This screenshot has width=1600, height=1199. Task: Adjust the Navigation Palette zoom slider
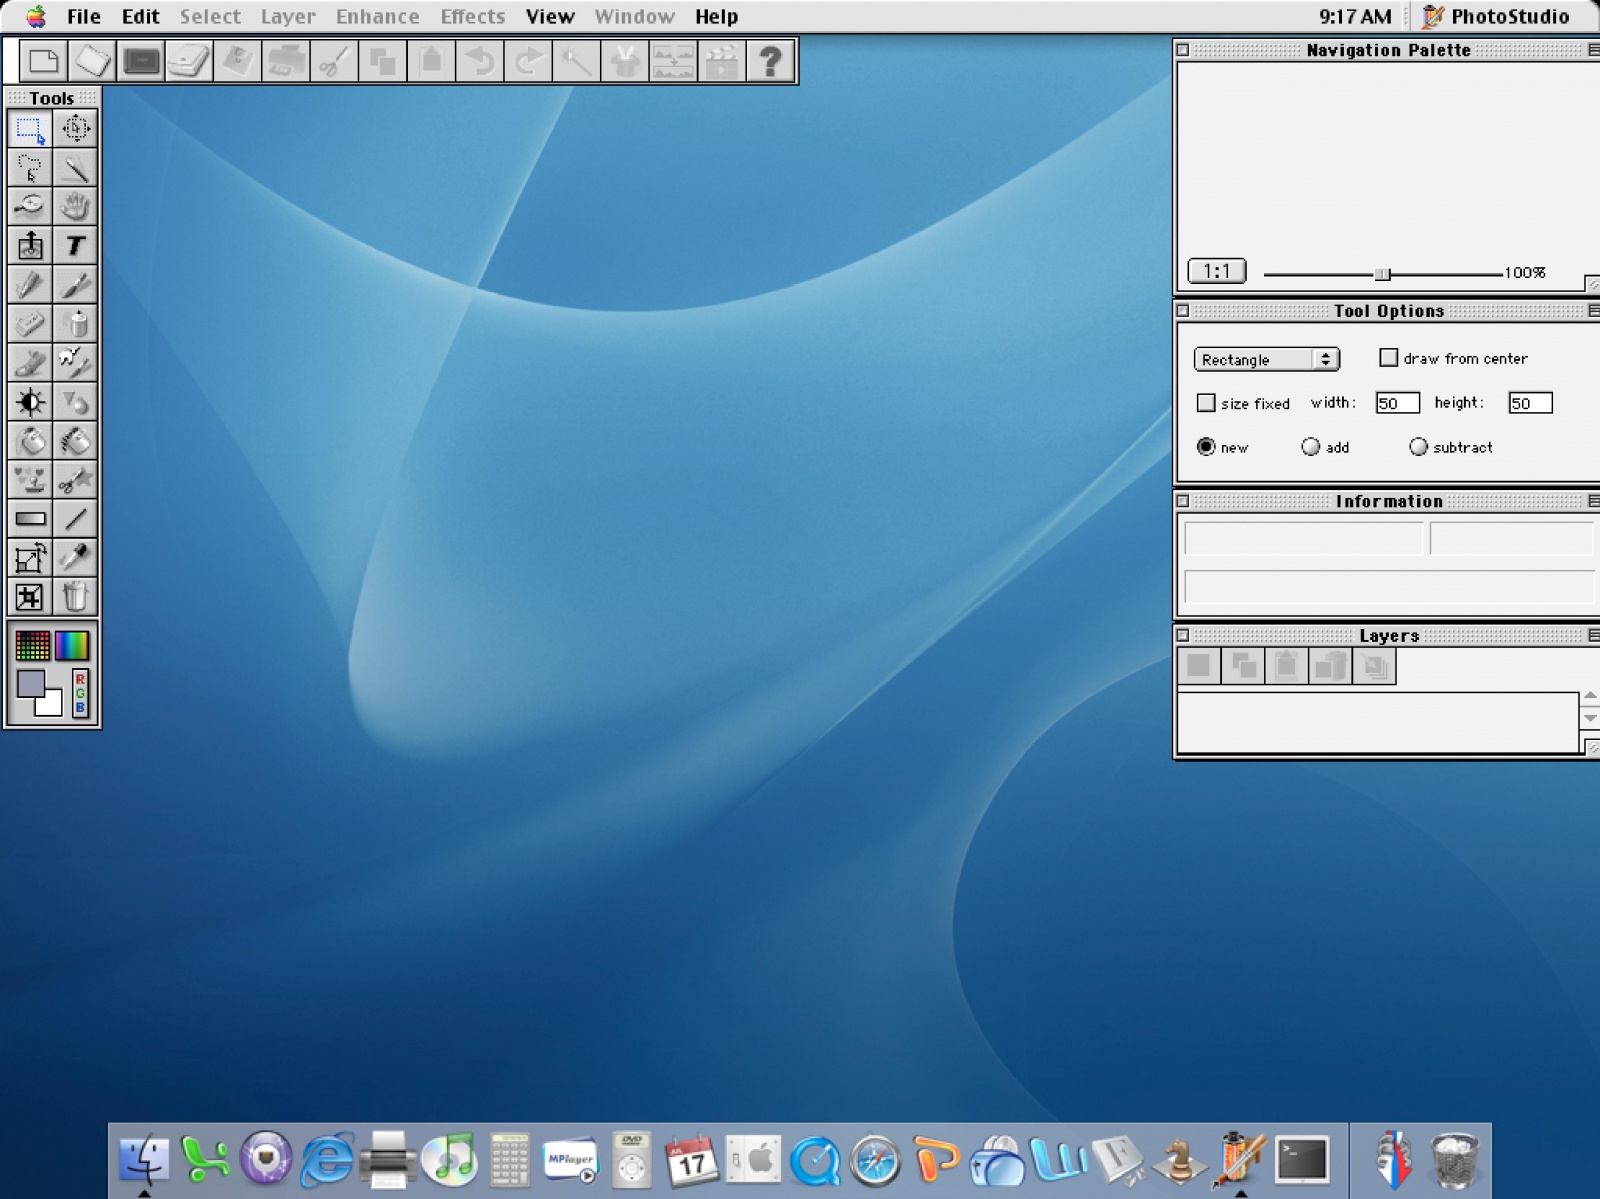coord(1382,274)
